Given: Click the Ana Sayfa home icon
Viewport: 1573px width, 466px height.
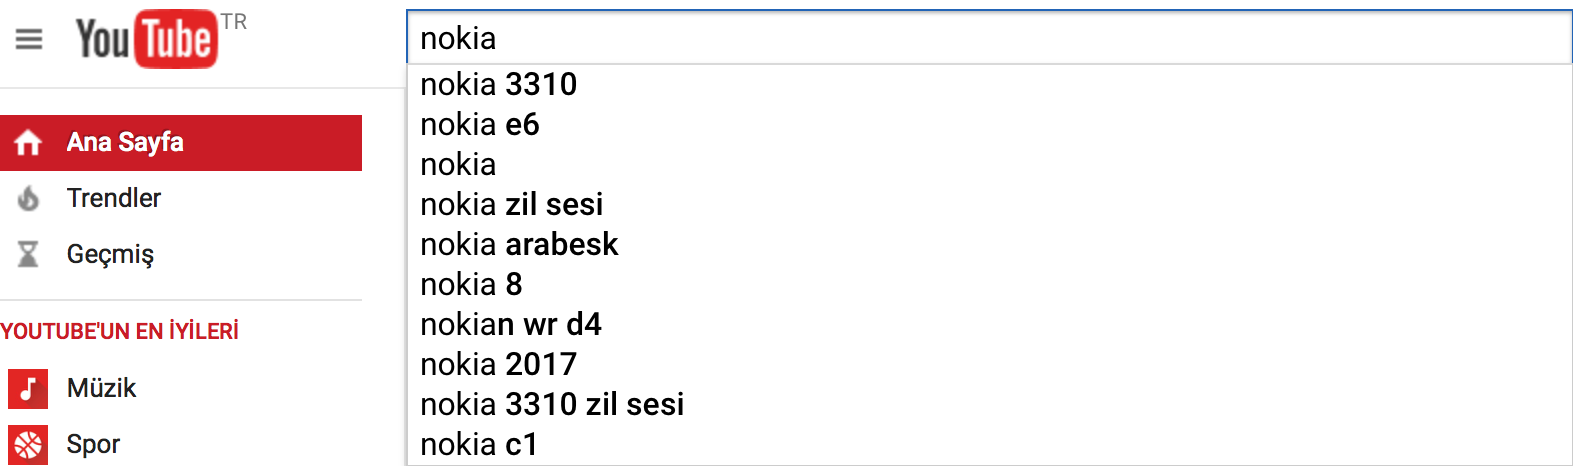Looking at the screenshot, I should coord(28,143).
